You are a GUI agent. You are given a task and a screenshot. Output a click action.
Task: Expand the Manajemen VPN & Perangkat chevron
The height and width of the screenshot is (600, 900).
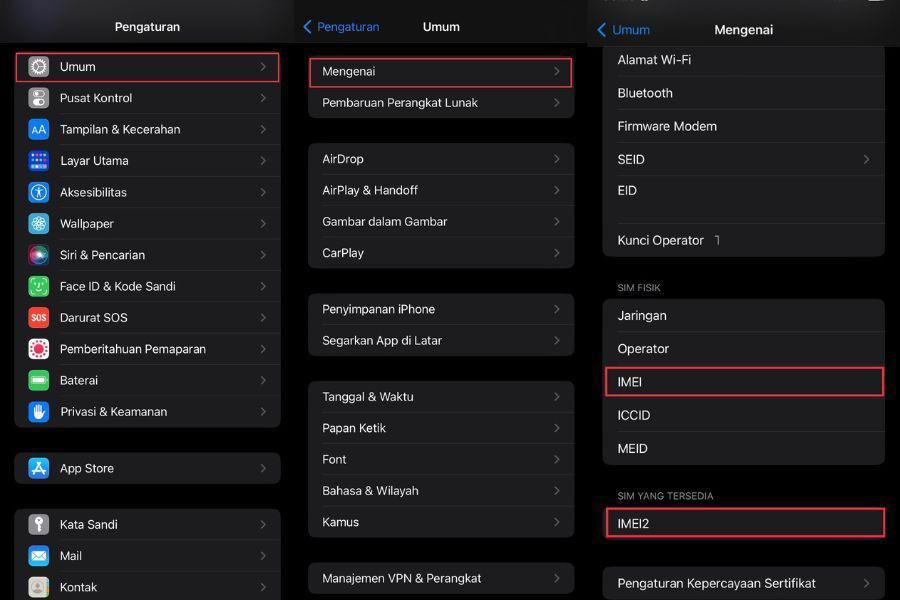tap(556, 578)
